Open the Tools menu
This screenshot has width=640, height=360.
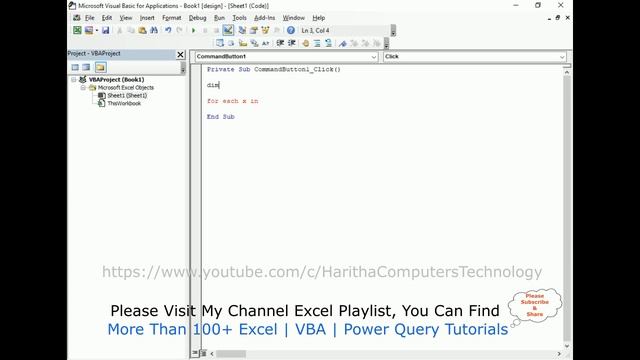tap(239, 18)
